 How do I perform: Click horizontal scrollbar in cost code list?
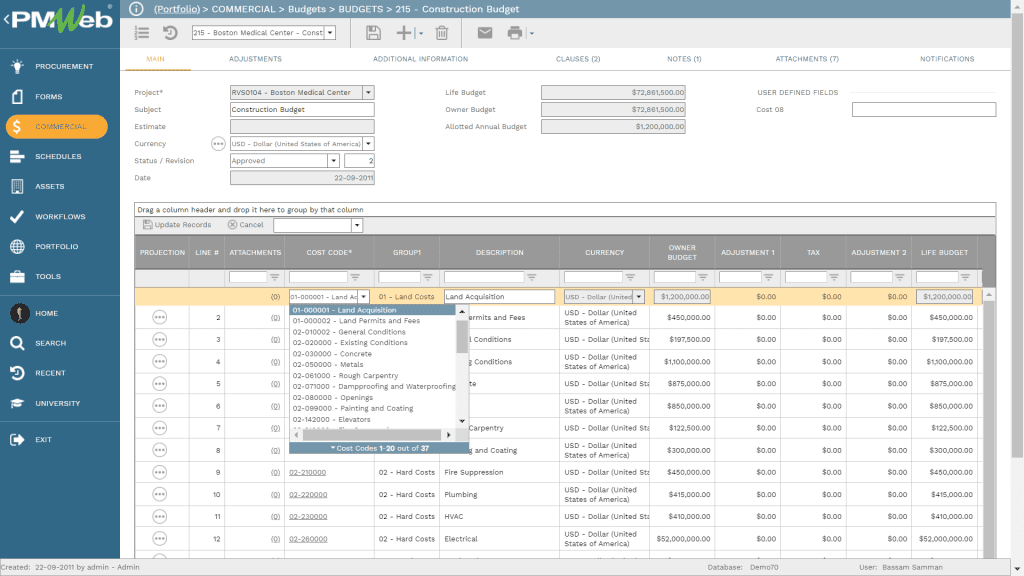click(372, 435)
